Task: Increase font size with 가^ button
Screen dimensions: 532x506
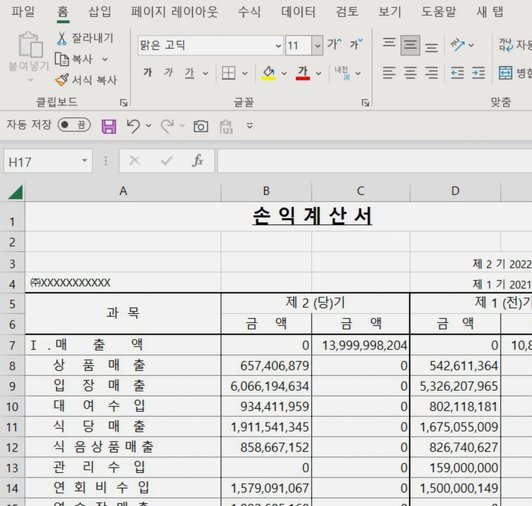Action: (334, 44)
